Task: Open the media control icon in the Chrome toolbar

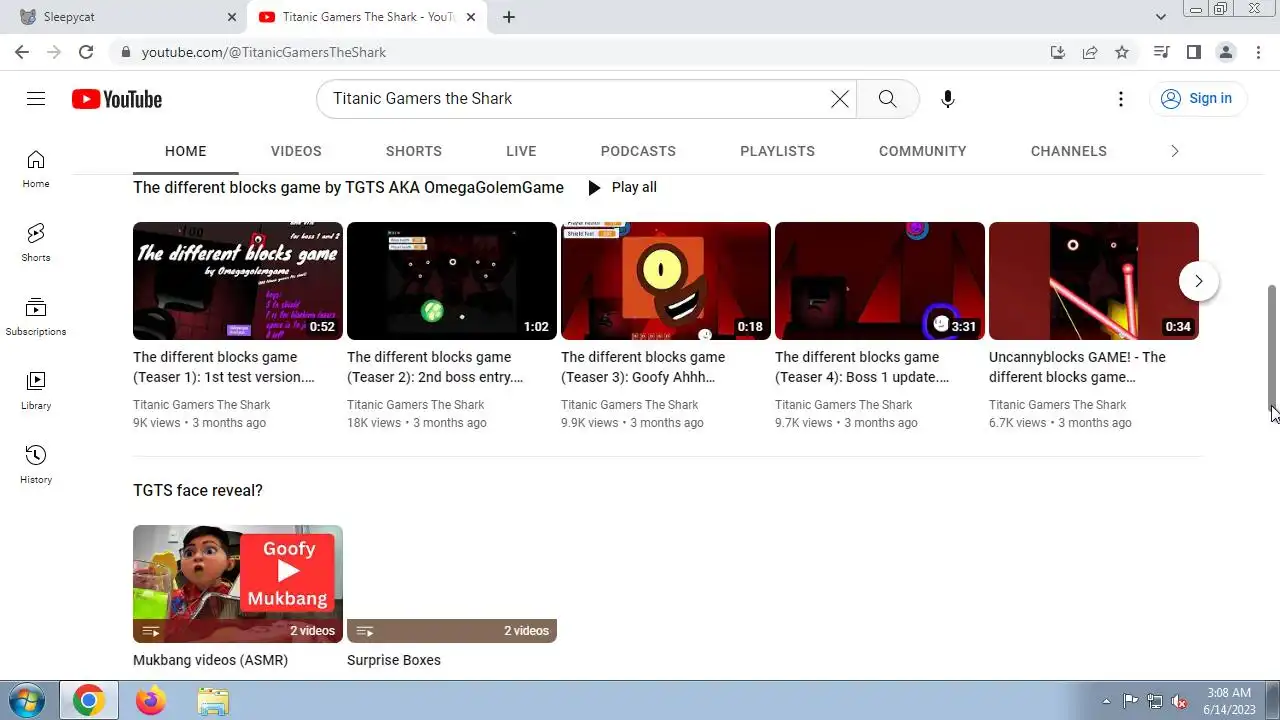Action: click(x=1161, y=52)
